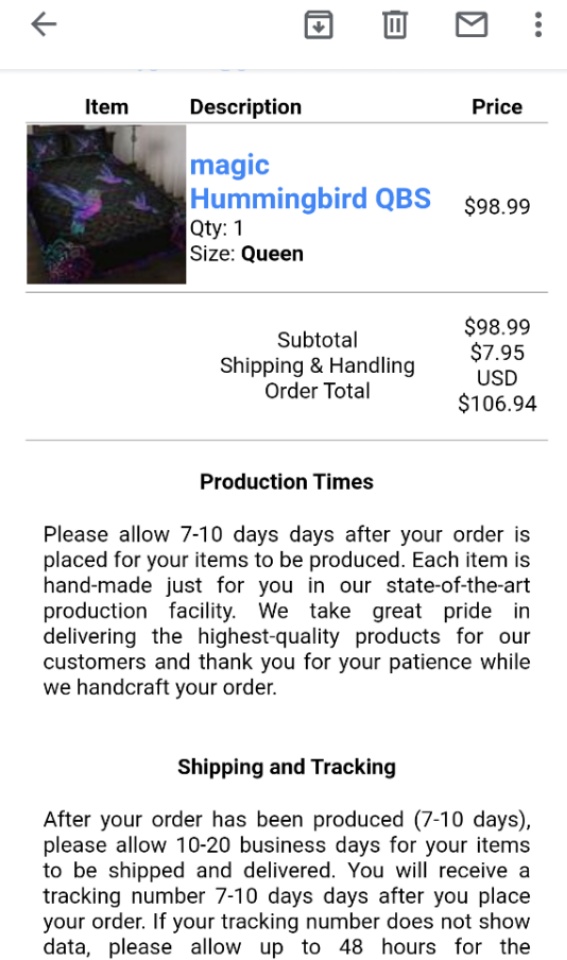
Task: Select the Description column header
Action: point(246,107)
